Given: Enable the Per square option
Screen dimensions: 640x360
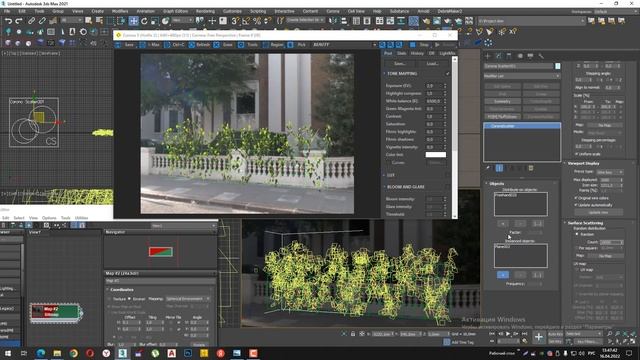Looking at the screenshot, I should (577, 248).
